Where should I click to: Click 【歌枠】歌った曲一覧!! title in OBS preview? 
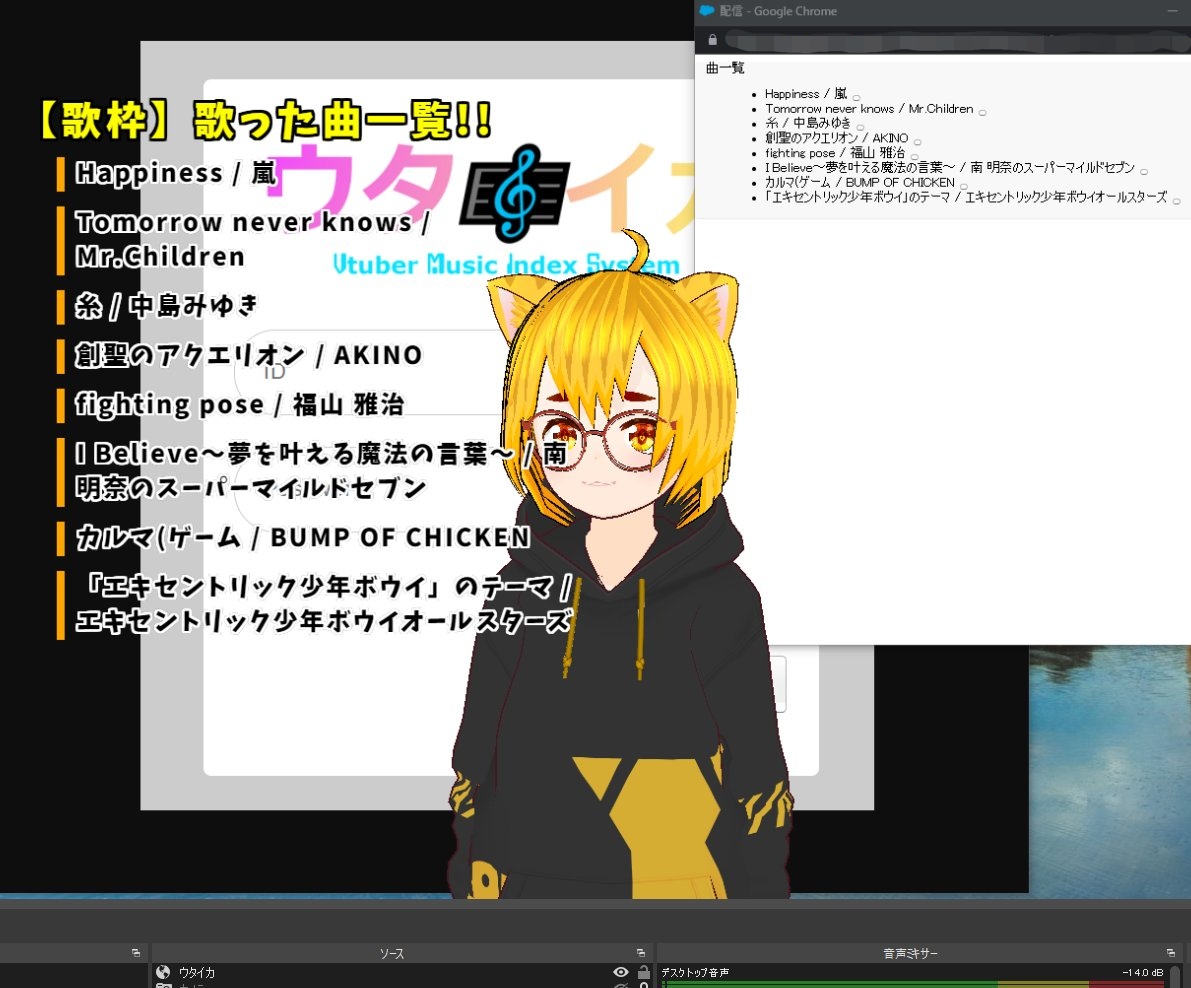coord(264,121)
